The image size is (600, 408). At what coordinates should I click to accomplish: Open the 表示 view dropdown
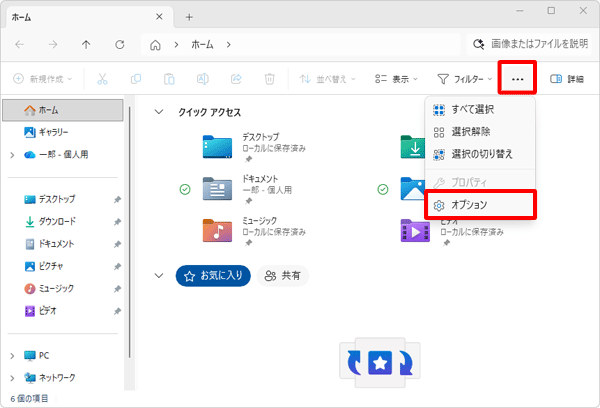tap(396, 79)
